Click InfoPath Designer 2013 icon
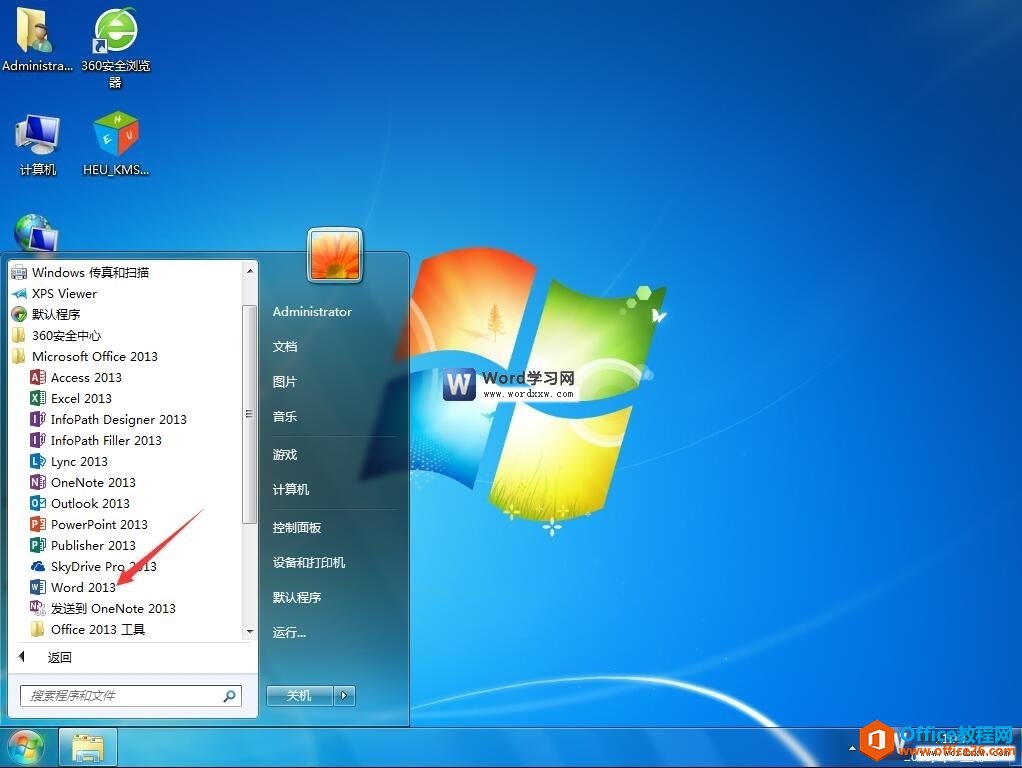The width and height of the screenshot is (1022, 768). [38, 419]
